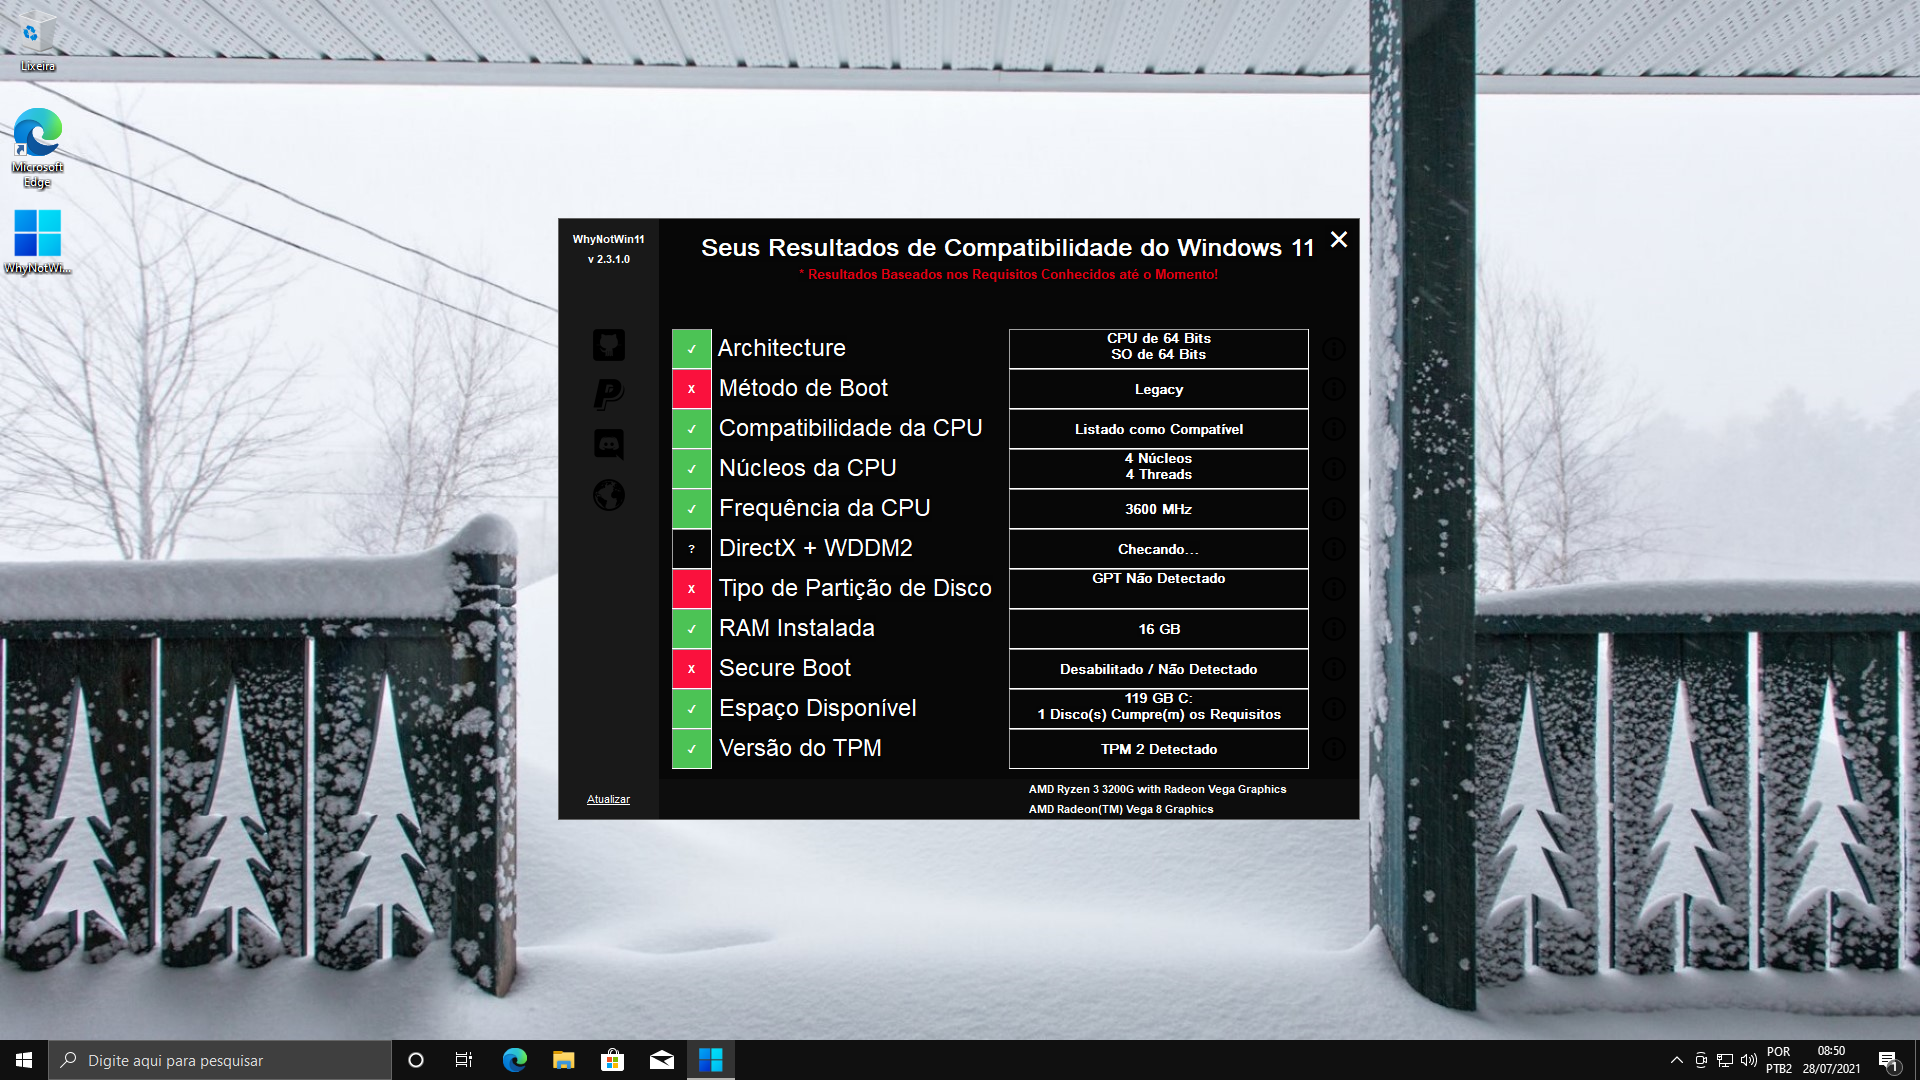Open the network tray icon
This screenshot has width=1920, height=1080.
pos(1725,1060)
